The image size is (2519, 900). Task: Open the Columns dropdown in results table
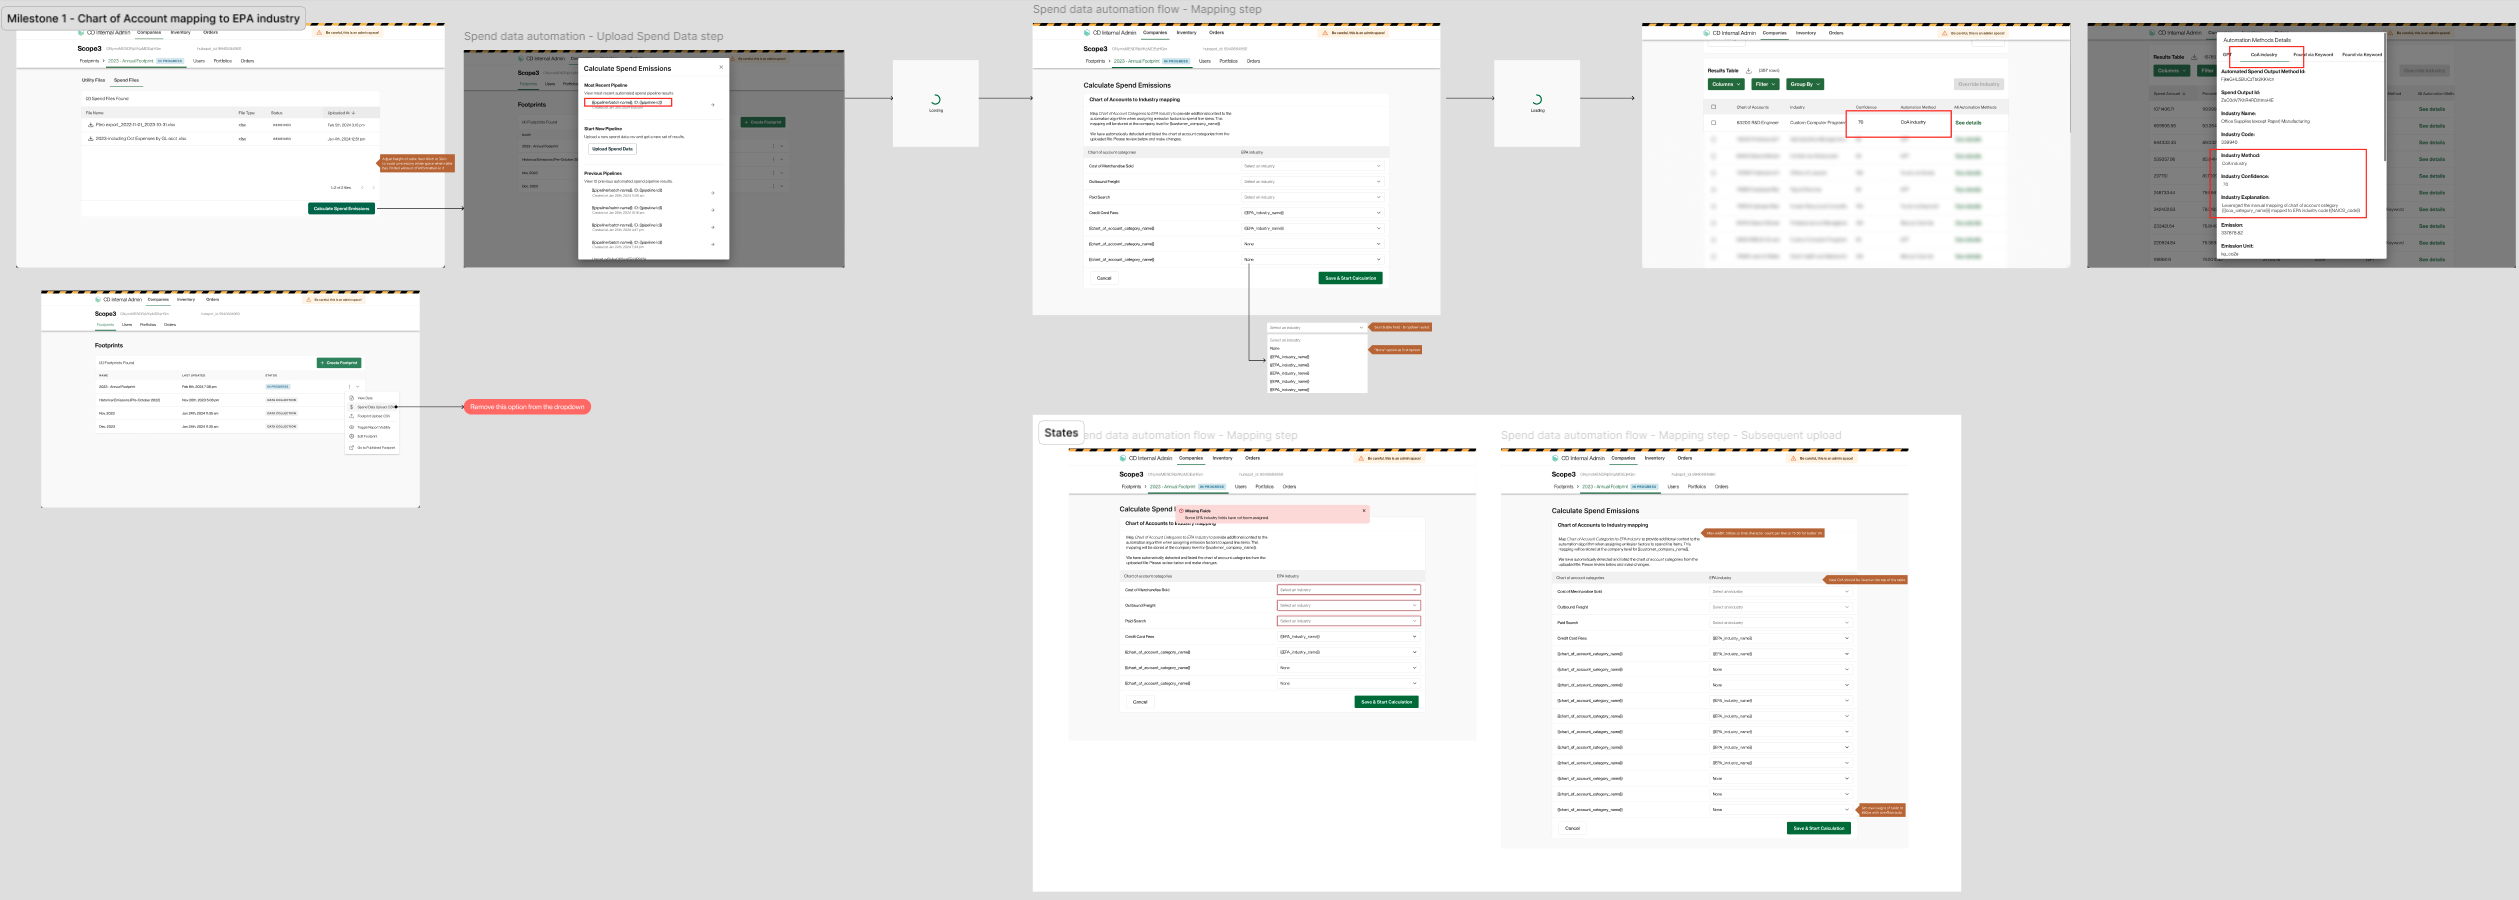1726,84
